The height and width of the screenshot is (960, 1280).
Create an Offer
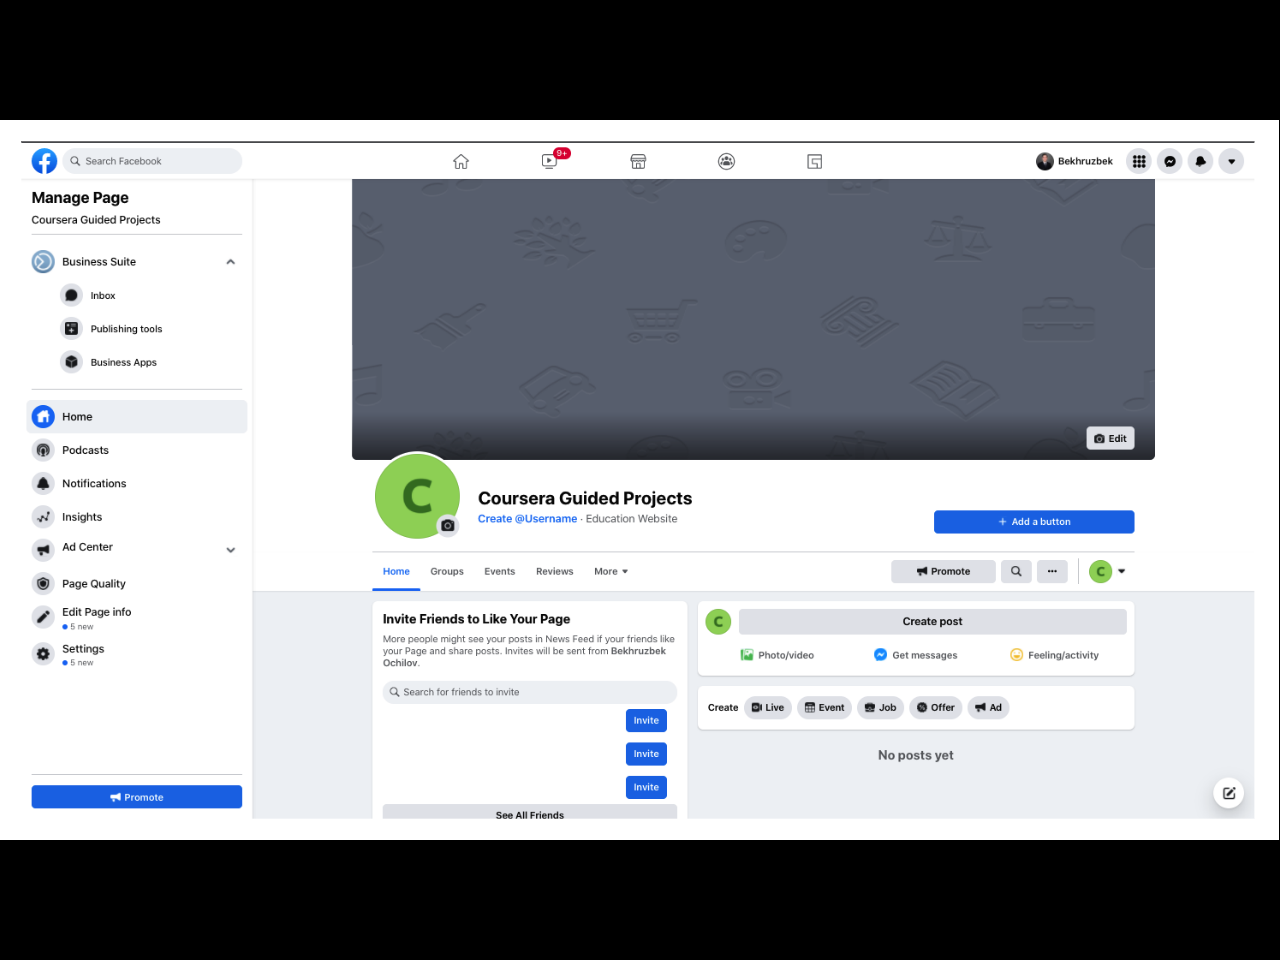click(x=936, y=708)
